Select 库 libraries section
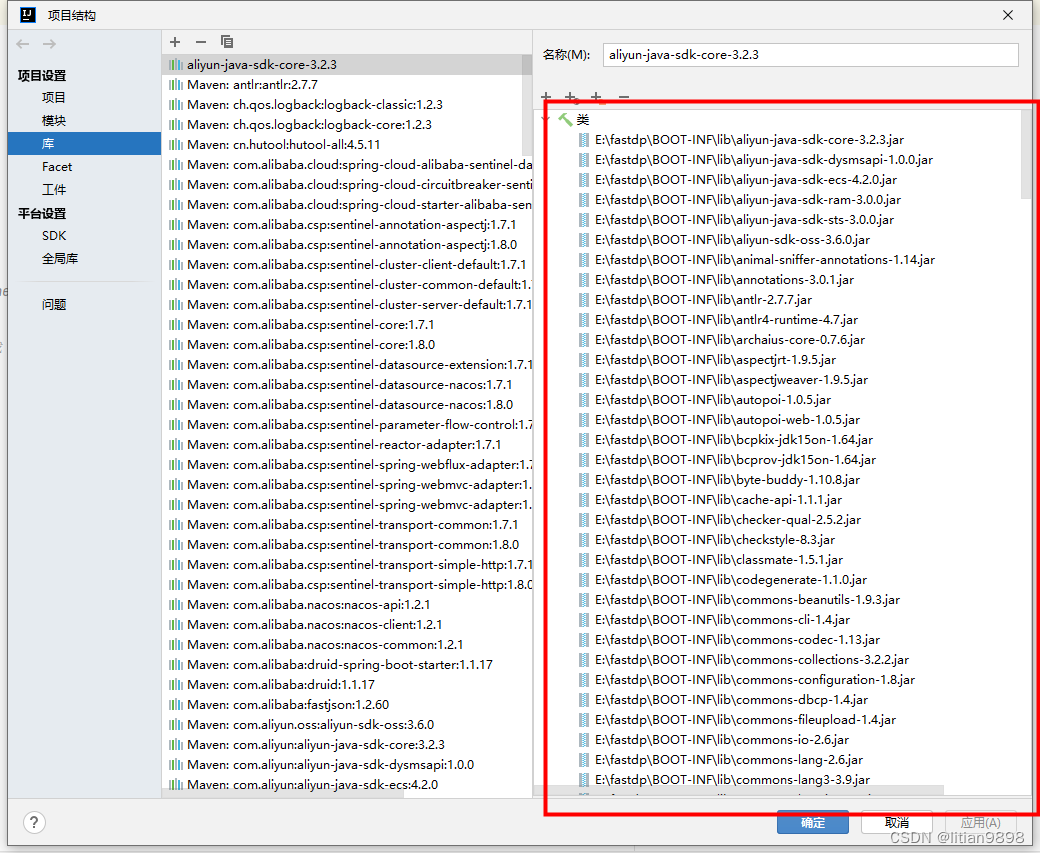The width and height of the screenshot is (1040, 853). click(x=84, y=143)
